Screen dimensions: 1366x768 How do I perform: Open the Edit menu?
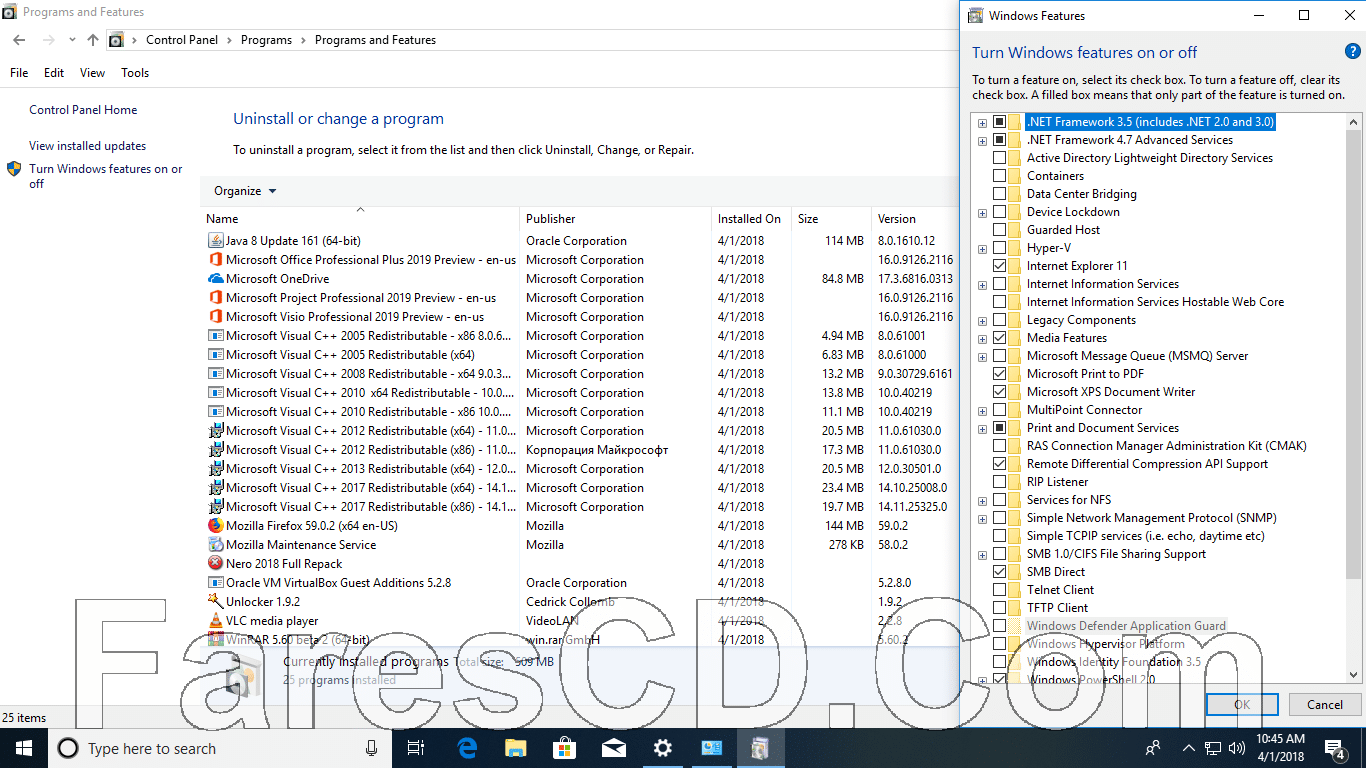coord(54,73)
